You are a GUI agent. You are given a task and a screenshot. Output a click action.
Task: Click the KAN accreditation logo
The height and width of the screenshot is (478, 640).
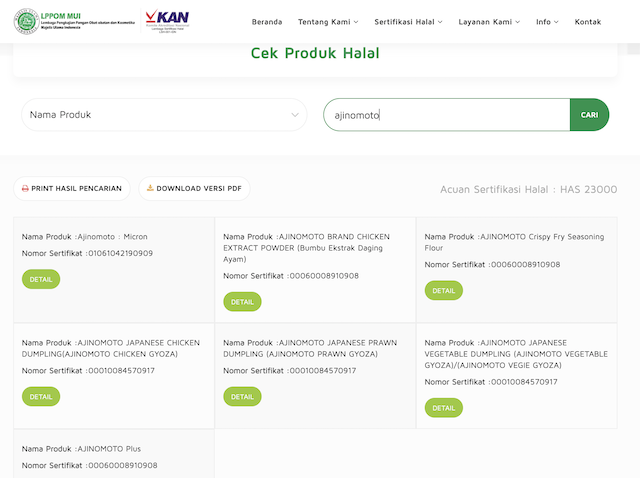166,21
